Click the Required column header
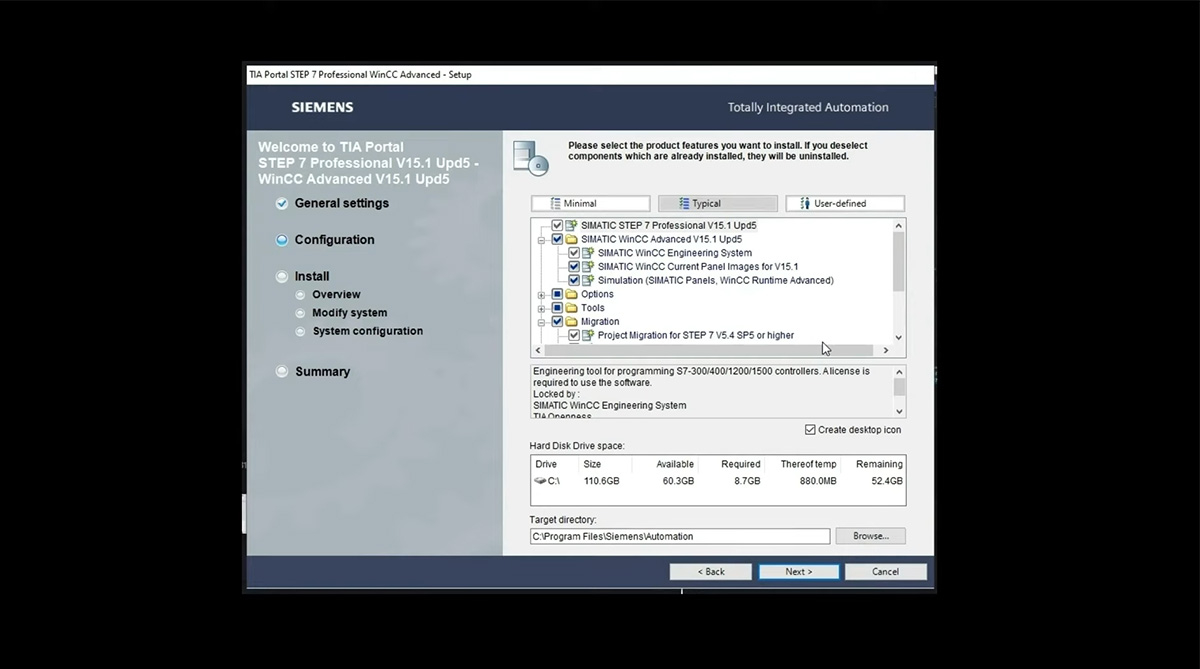 (741, 464)
